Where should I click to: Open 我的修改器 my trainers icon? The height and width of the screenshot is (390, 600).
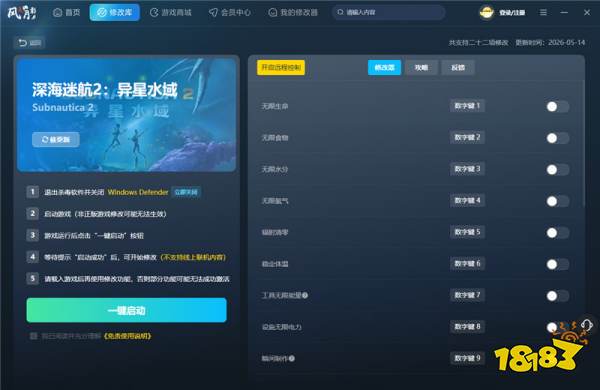[x=272, y=13]
